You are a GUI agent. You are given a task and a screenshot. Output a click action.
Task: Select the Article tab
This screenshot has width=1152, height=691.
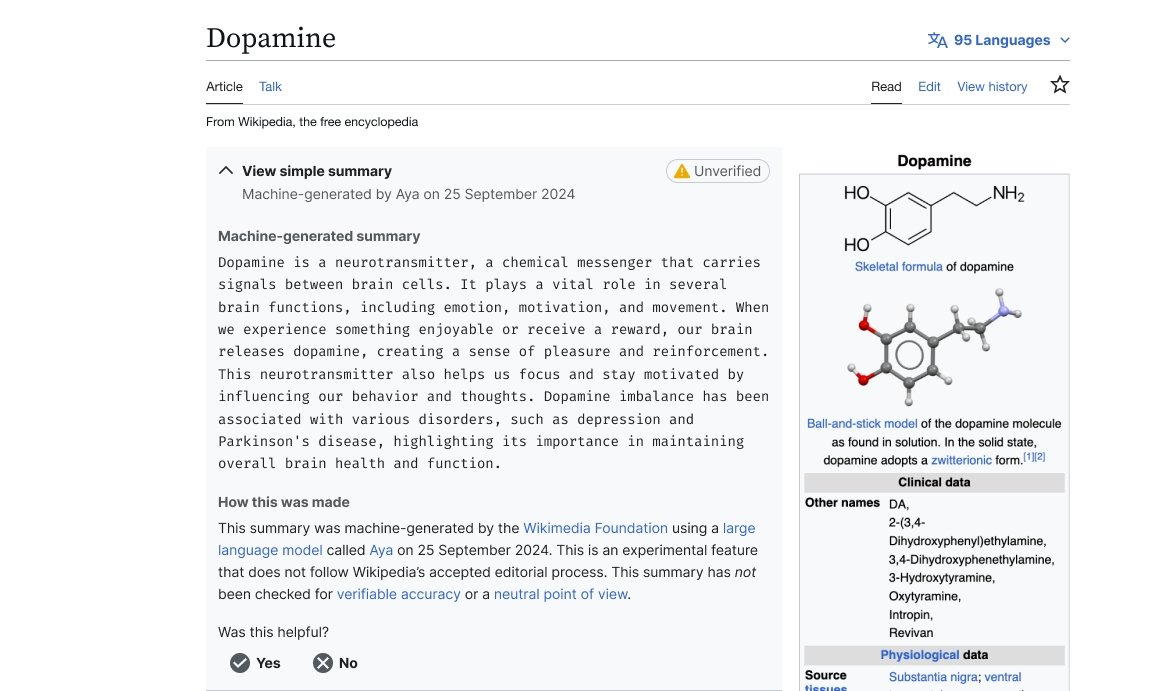(224, 87)
